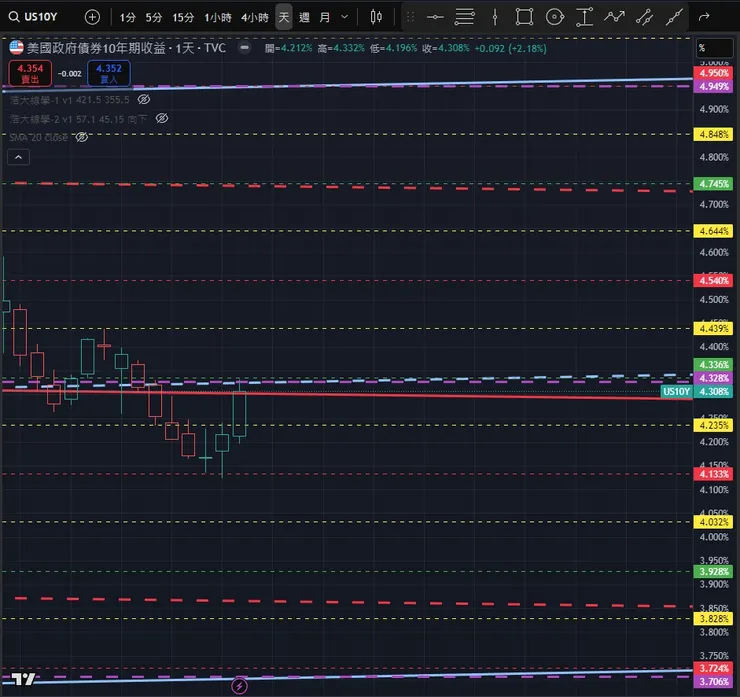Grab the drawing toolbar drag handle

[x=410, y=17]
